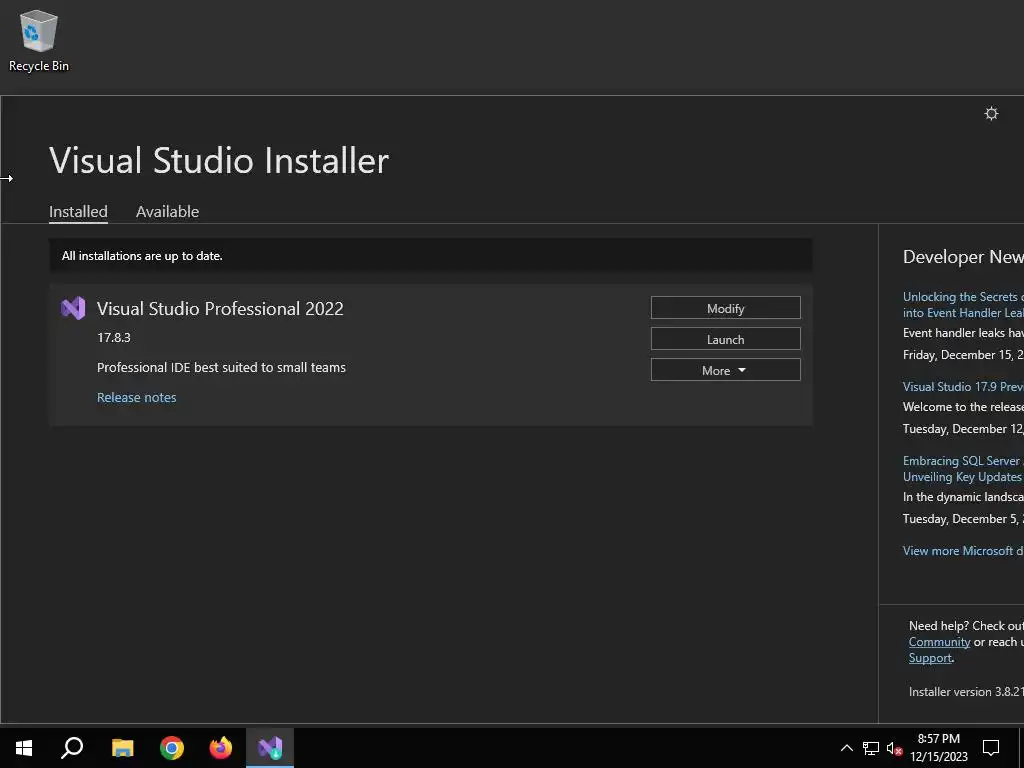Open the Windows Start menu
Screen dimensions: 1024x768
coord(24,748)
